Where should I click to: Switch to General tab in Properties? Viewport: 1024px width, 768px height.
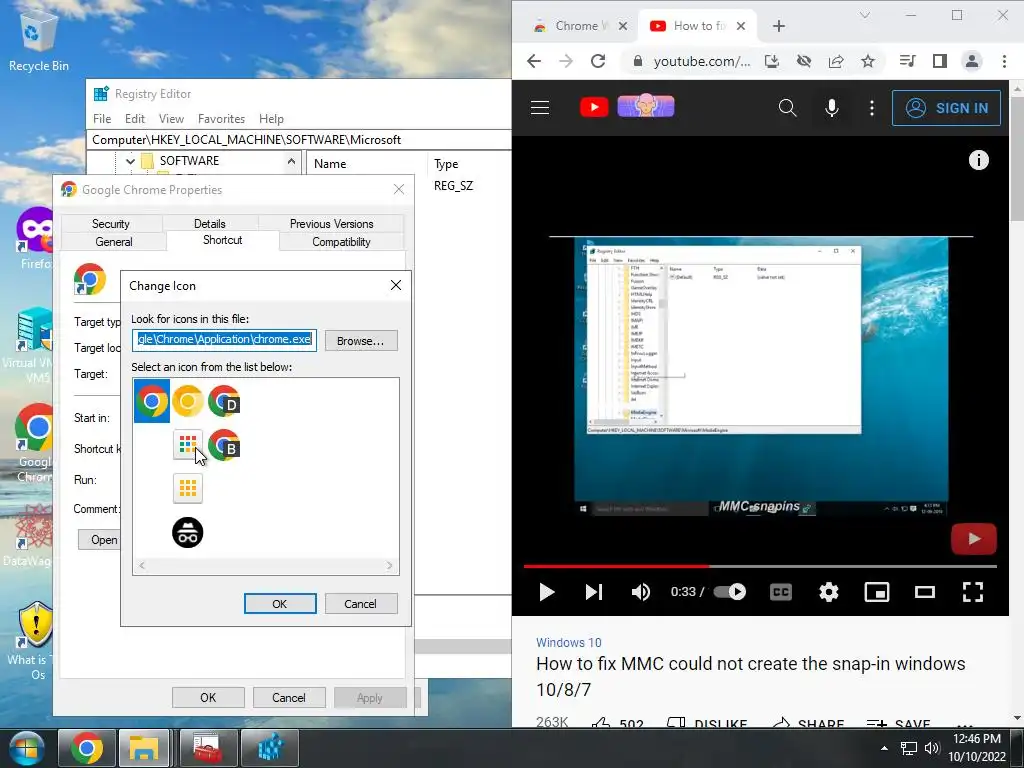point(114,242)
